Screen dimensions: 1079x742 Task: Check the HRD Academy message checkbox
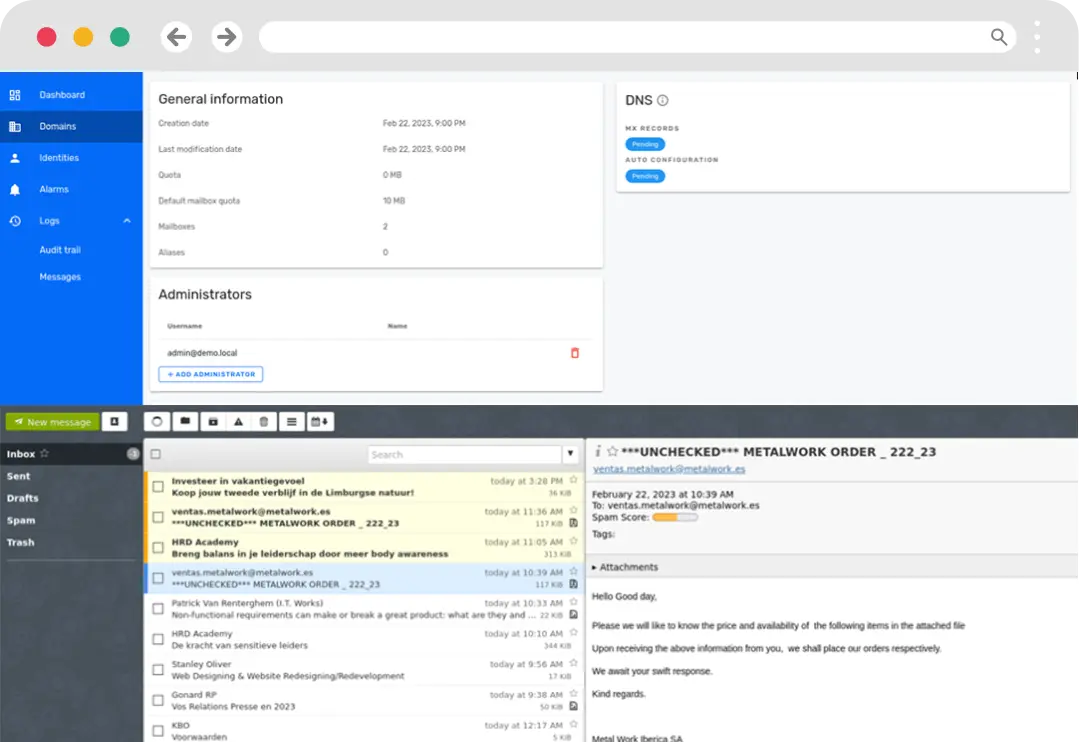pyautogui.click(x=157, y=548)
